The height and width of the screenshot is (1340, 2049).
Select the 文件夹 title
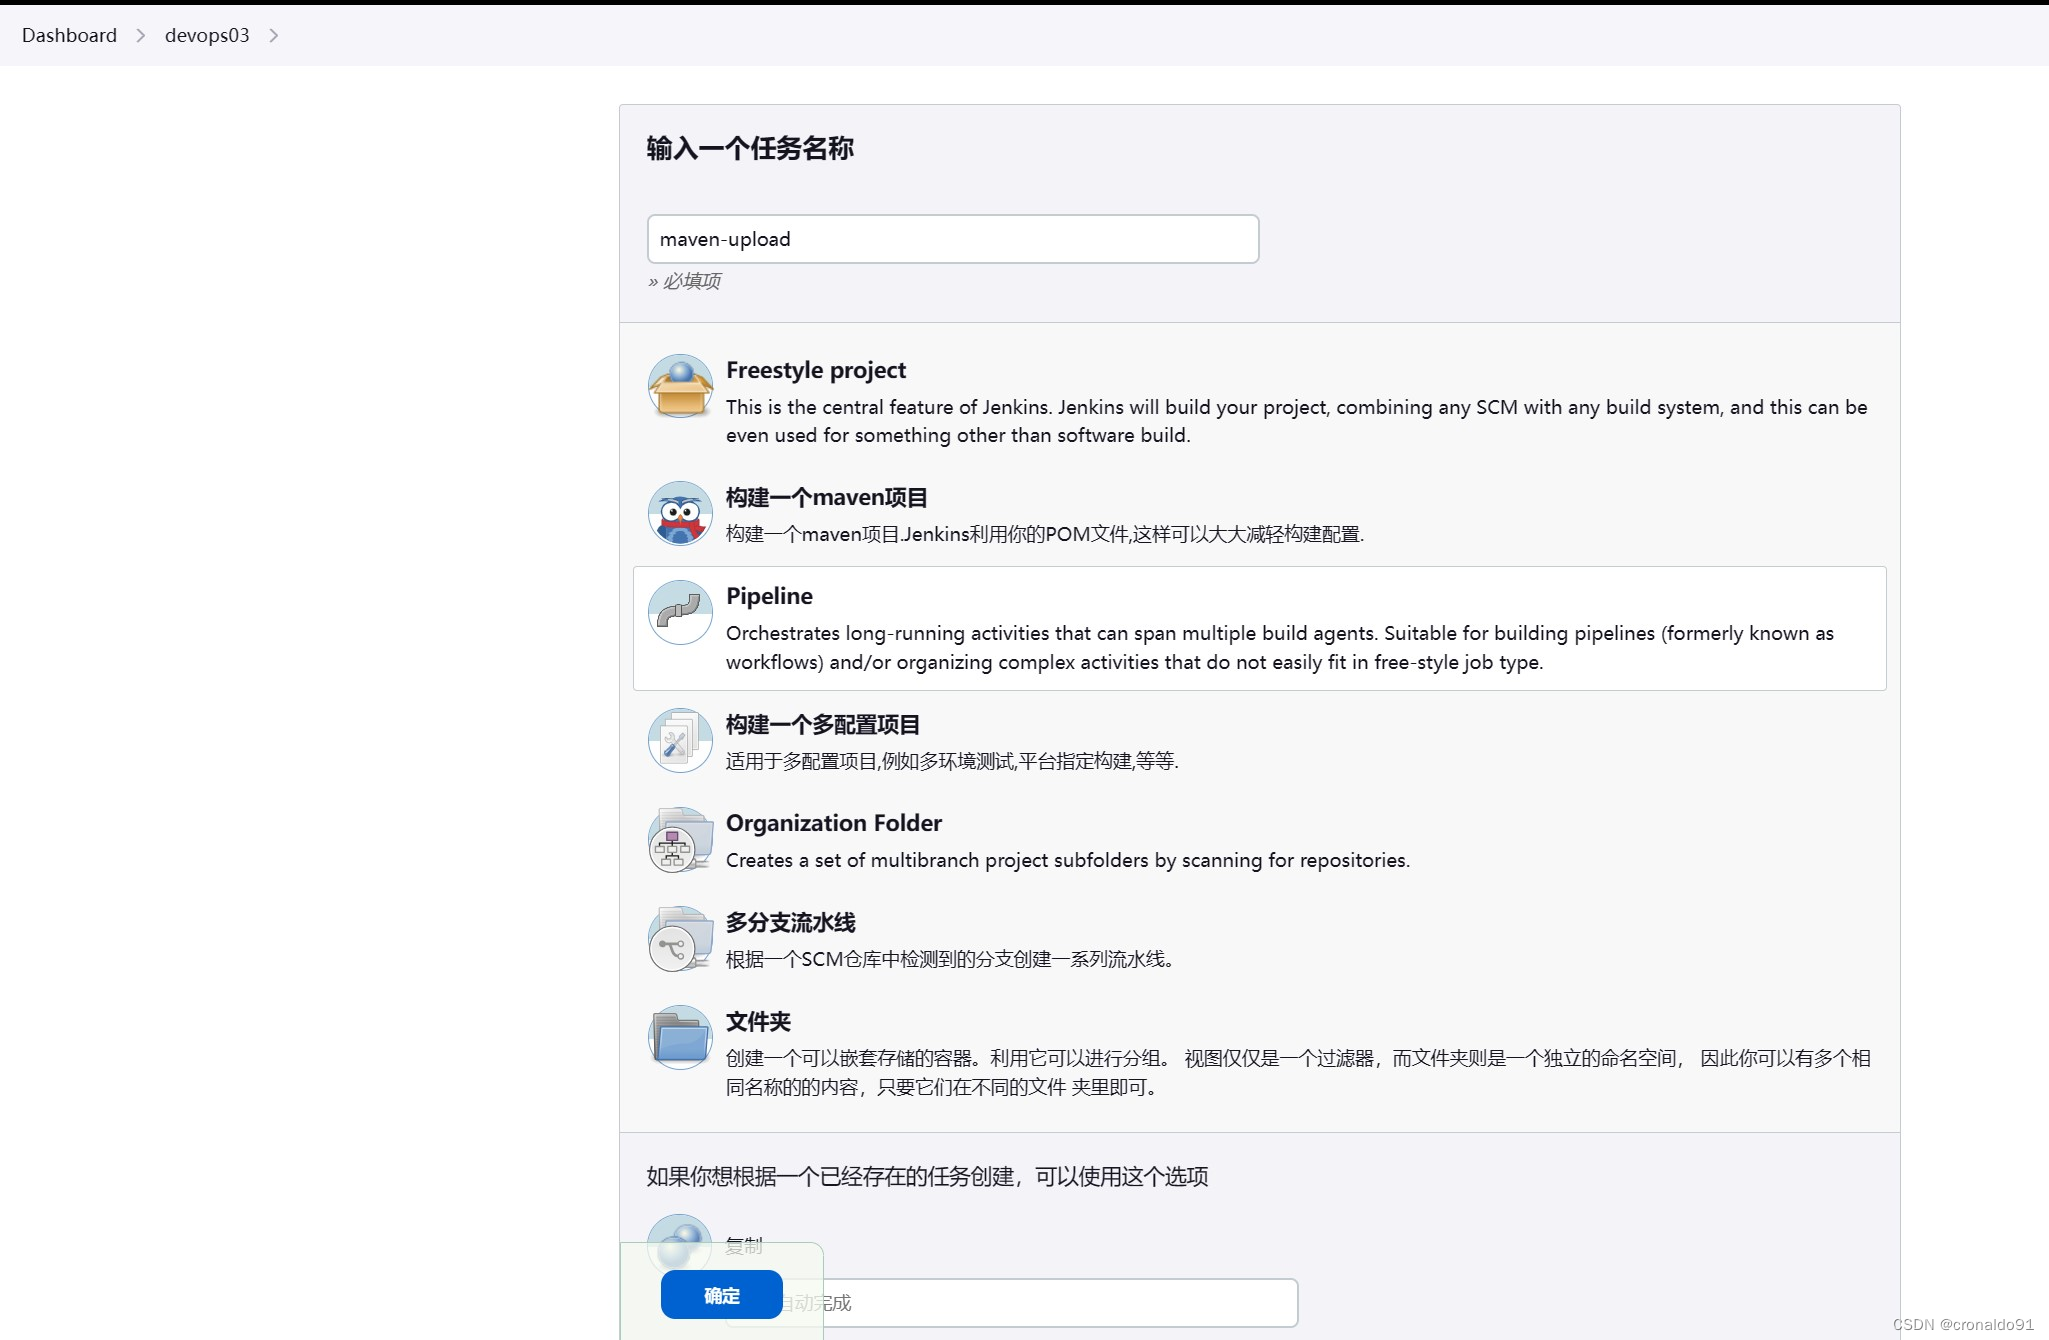(758, 1021)
